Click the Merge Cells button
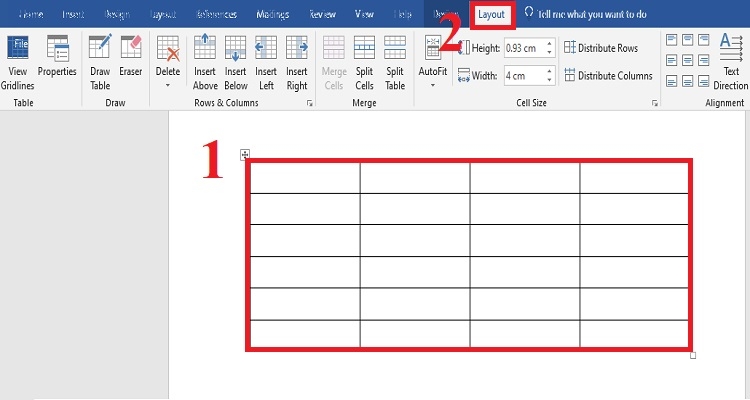750x400 pixels. 334,63
